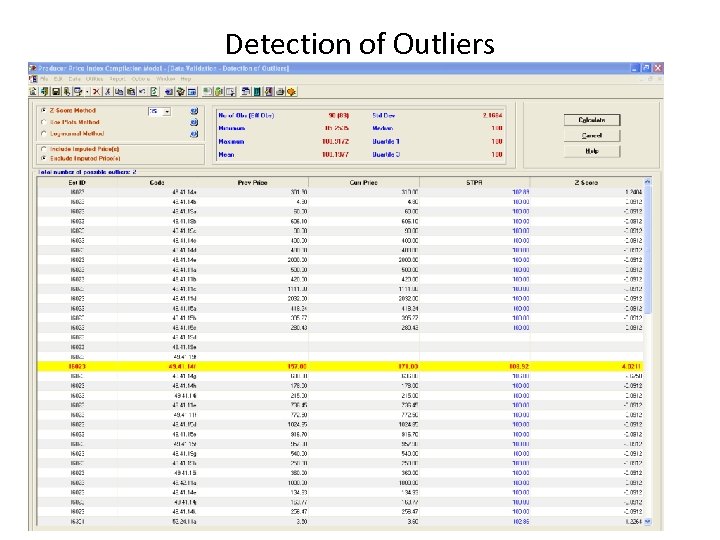720x540 pixels.
Task: Select the Box Plots Method radio button
Action: (x=44, y=122)
